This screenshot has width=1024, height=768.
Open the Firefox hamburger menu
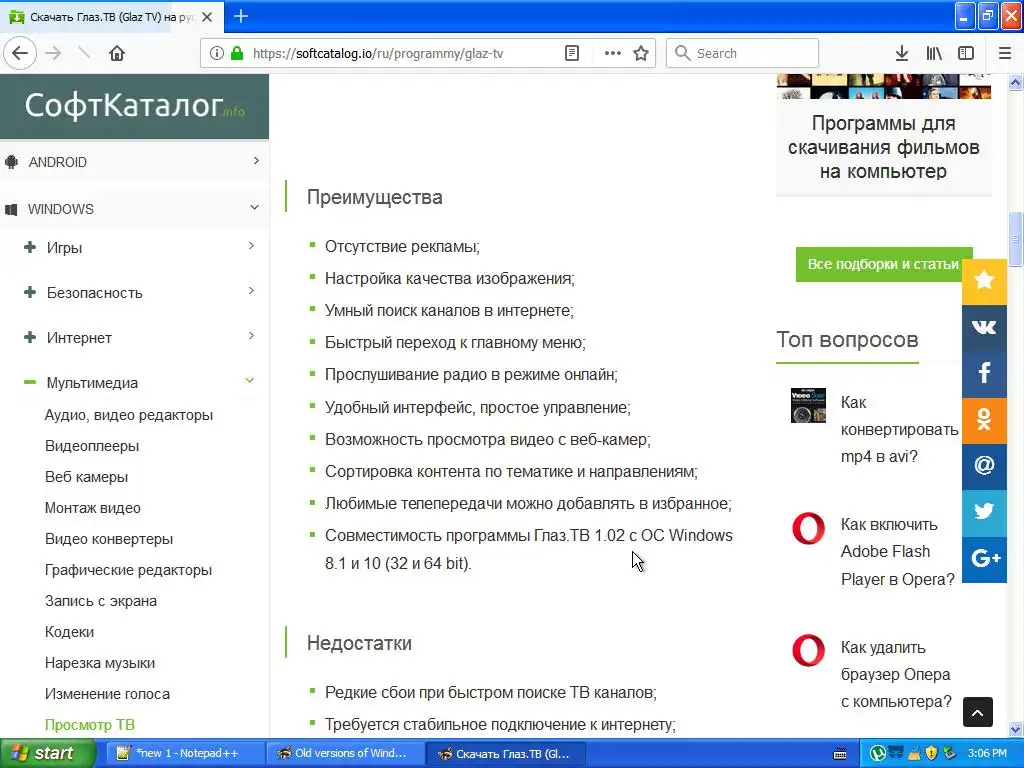click(1004, 53)
